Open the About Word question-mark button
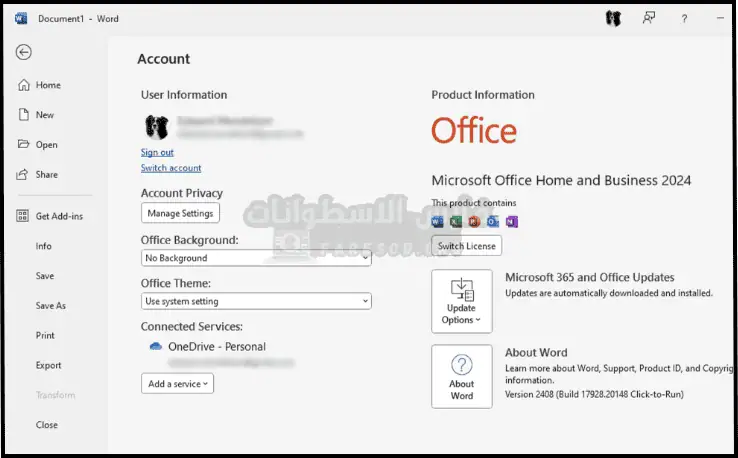 pyautogui.click(x=462, y=376)
